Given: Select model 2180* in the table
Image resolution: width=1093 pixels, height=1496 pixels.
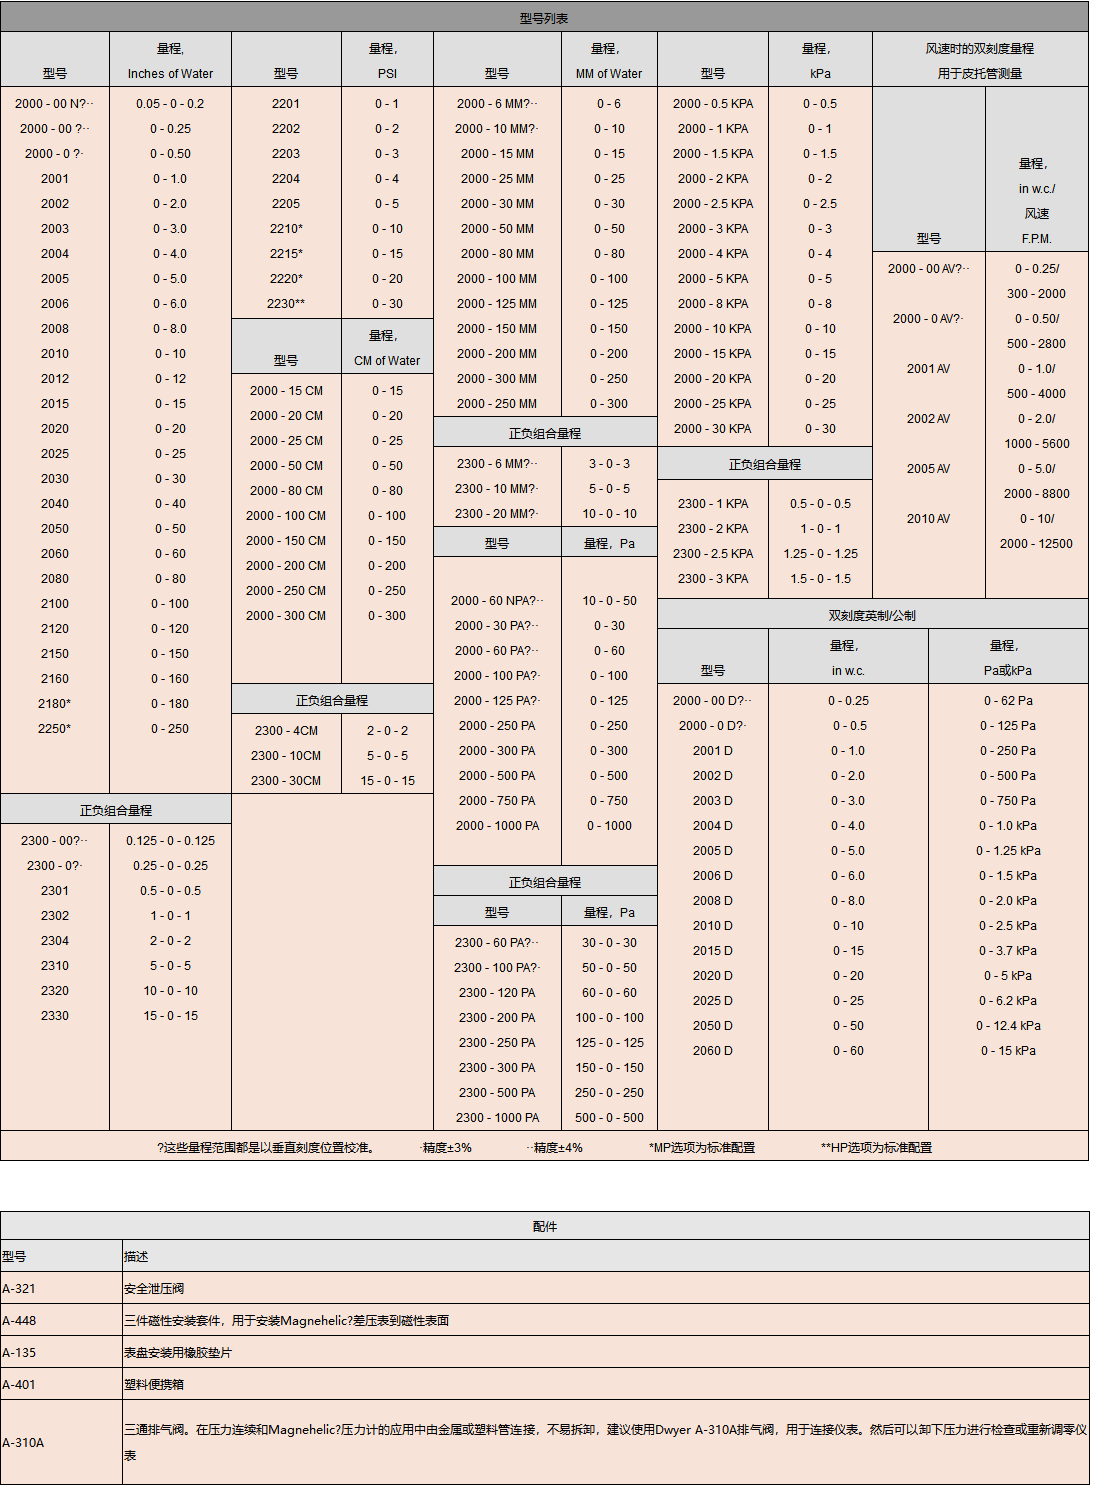Looking at the screenshot, I should [55, 704].
